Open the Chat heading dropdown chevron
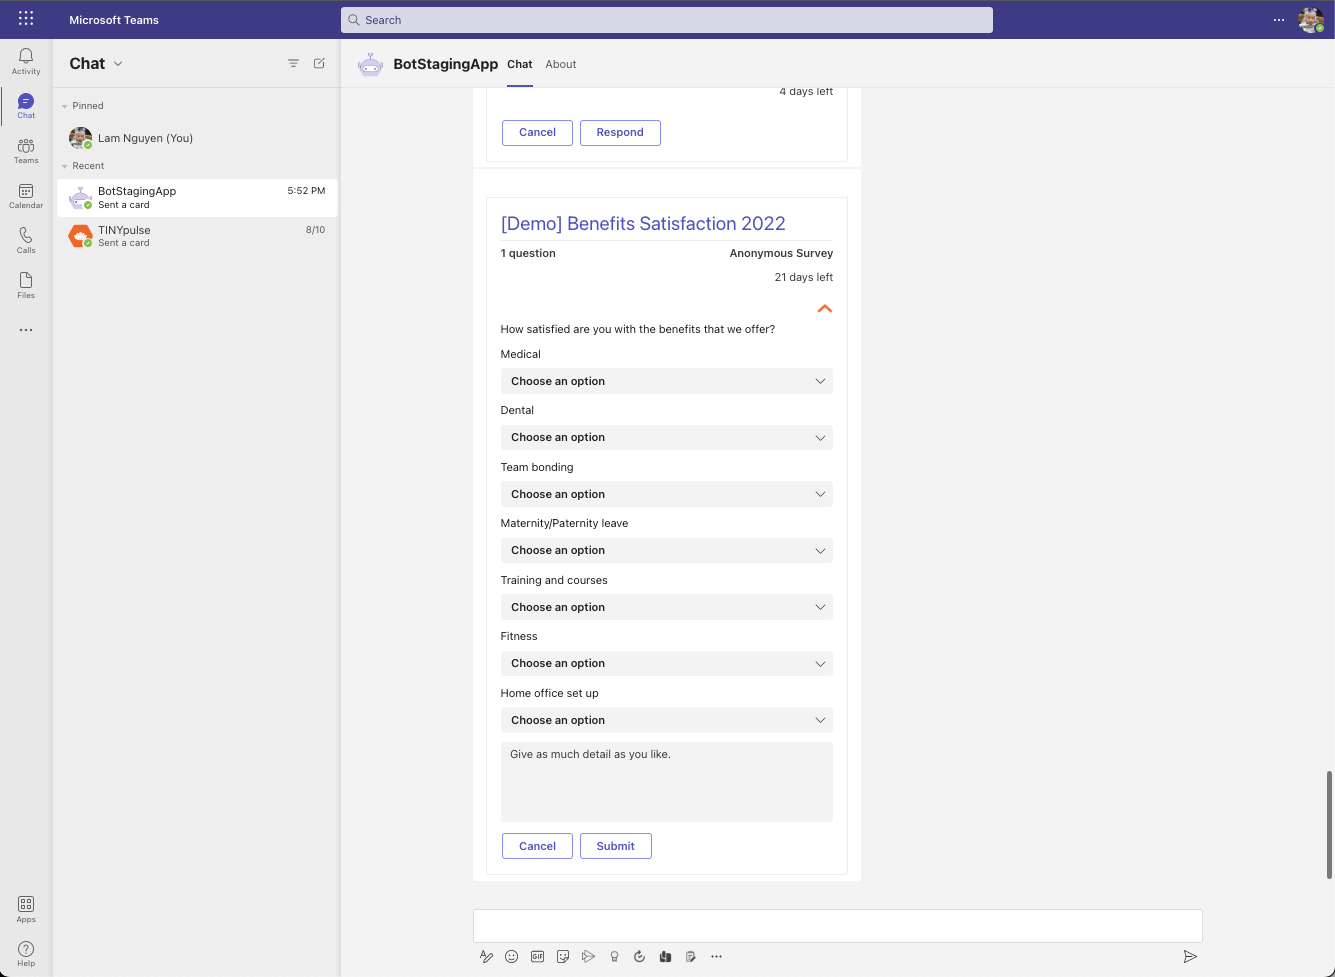 (x=118, y=63)
